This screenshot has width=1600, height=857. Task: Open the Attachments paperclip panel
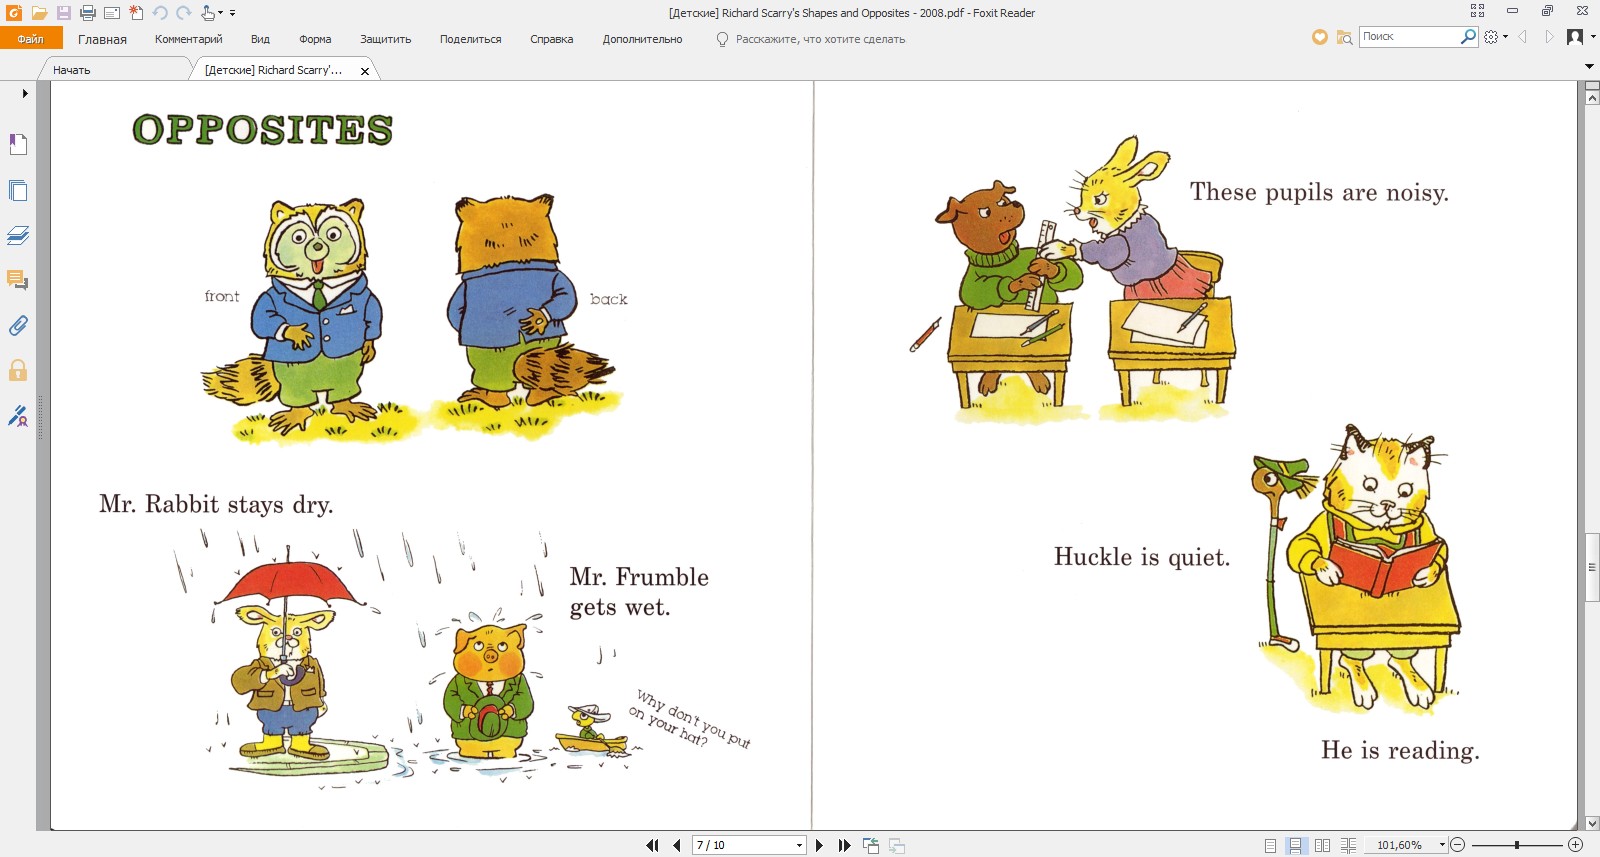(18, 325)
